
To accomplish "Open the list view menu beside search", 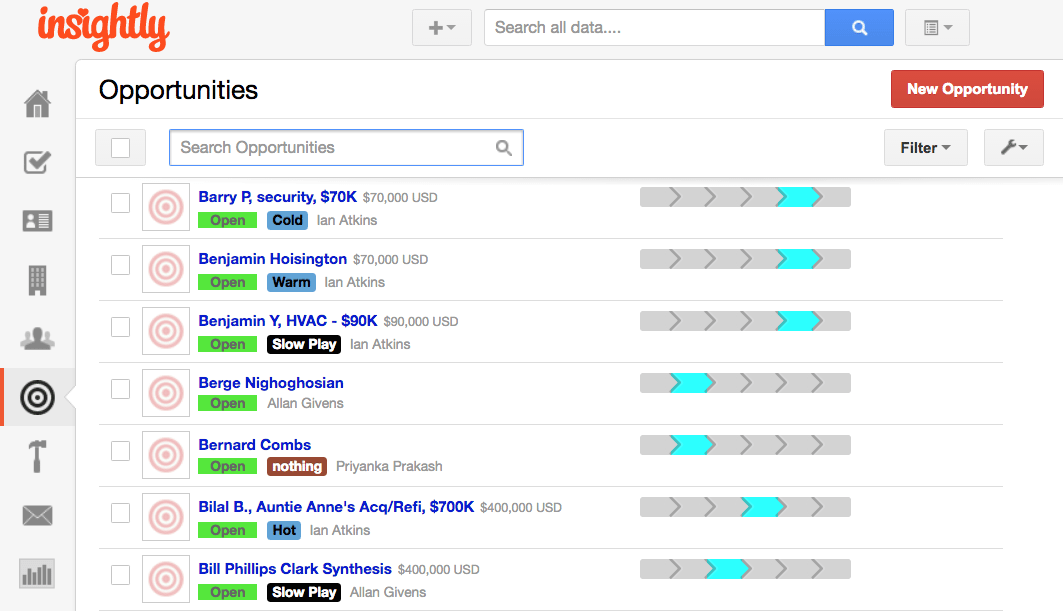I will 937,28.
